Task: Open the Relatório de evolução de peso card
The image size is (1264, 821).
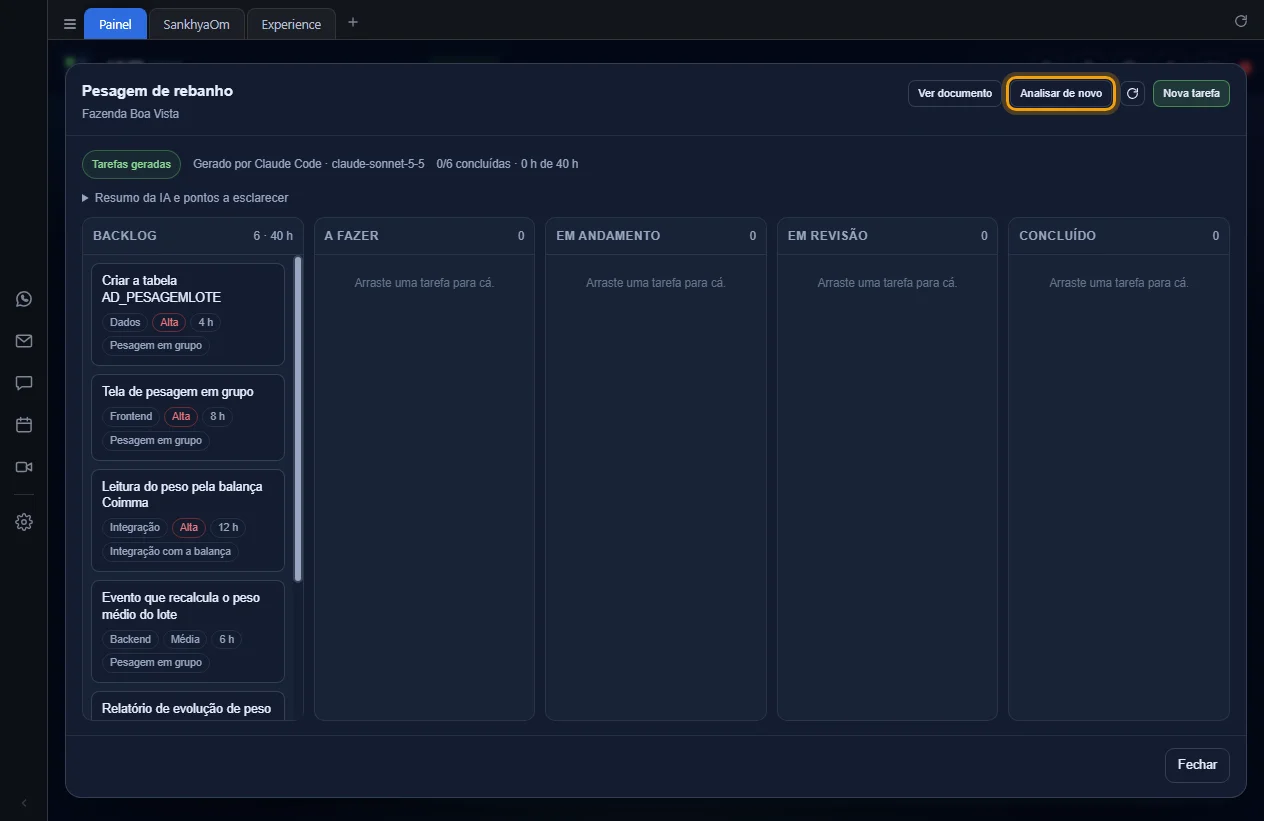Action: point(188,706)
